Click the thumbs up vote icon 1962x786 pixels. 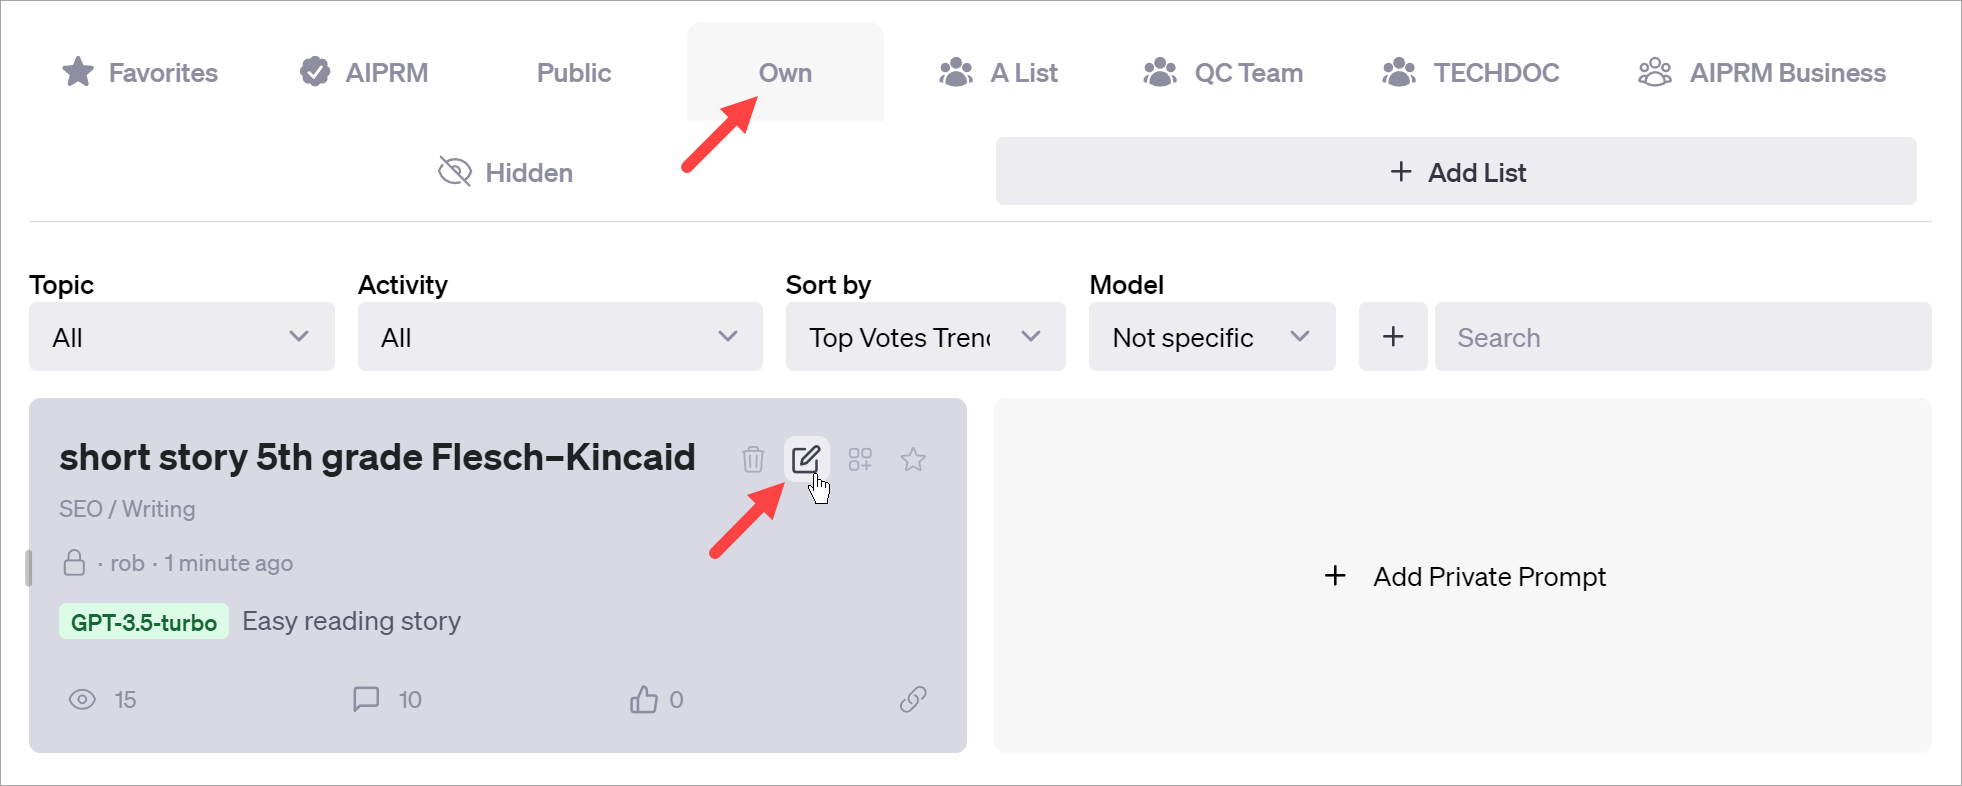pos(644,699)
